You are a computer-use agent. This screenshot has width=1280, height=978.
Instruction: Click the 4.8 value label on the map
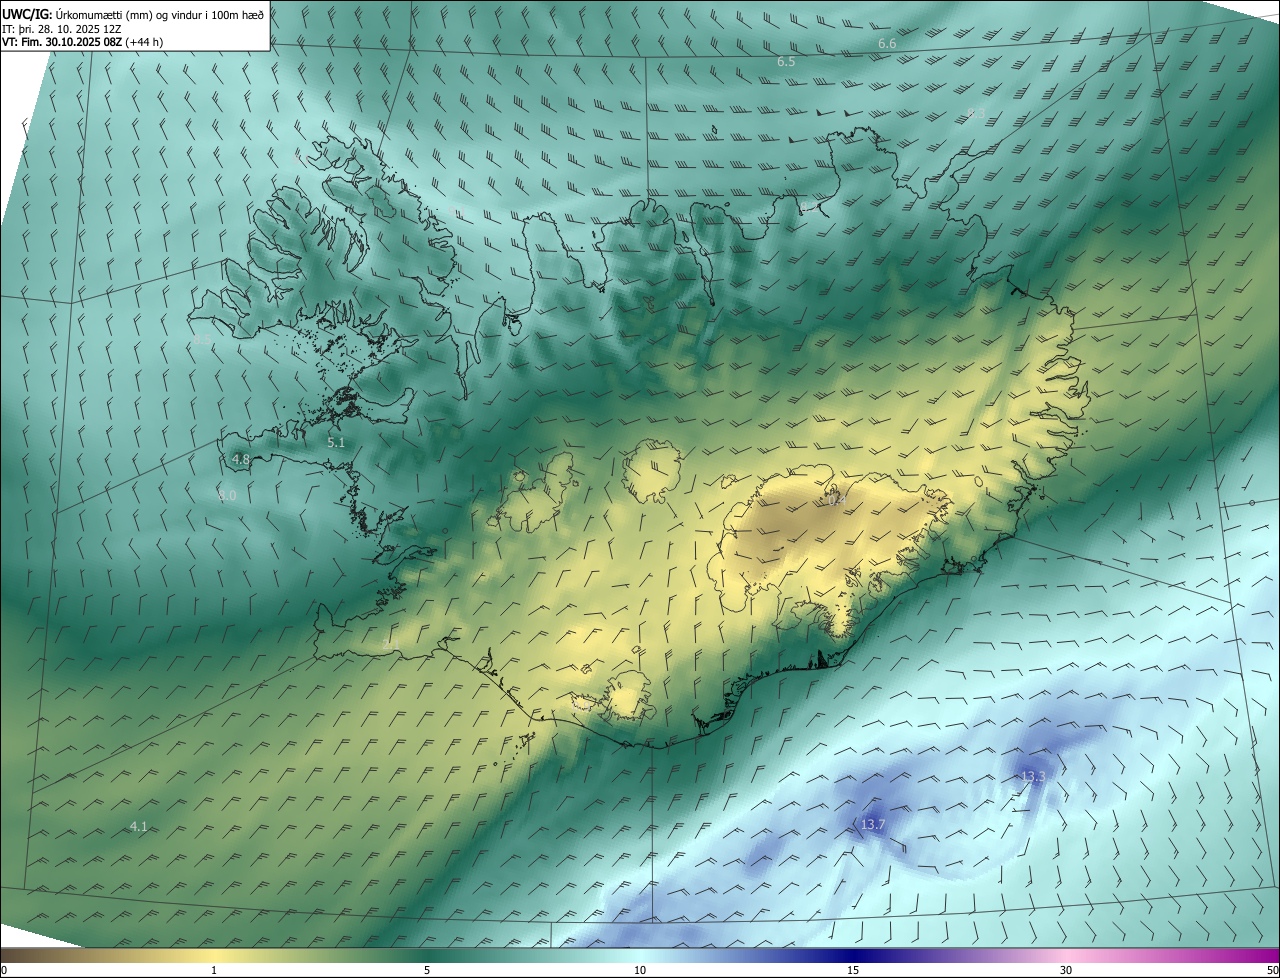tap(240, 460)
